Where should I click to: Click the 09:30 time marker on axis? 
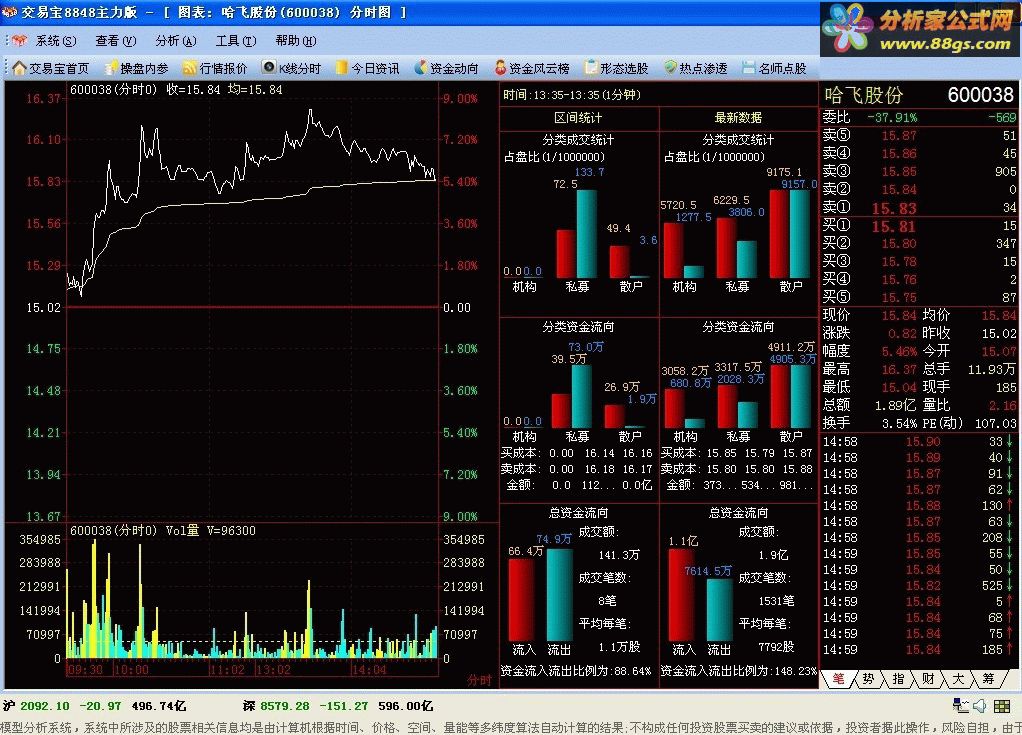(x=85, y=670)
